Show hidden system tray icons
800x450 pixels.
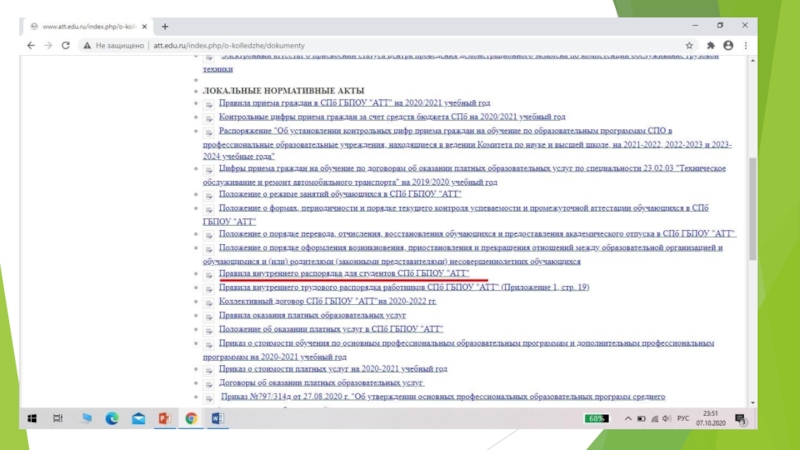pos(626,418)
